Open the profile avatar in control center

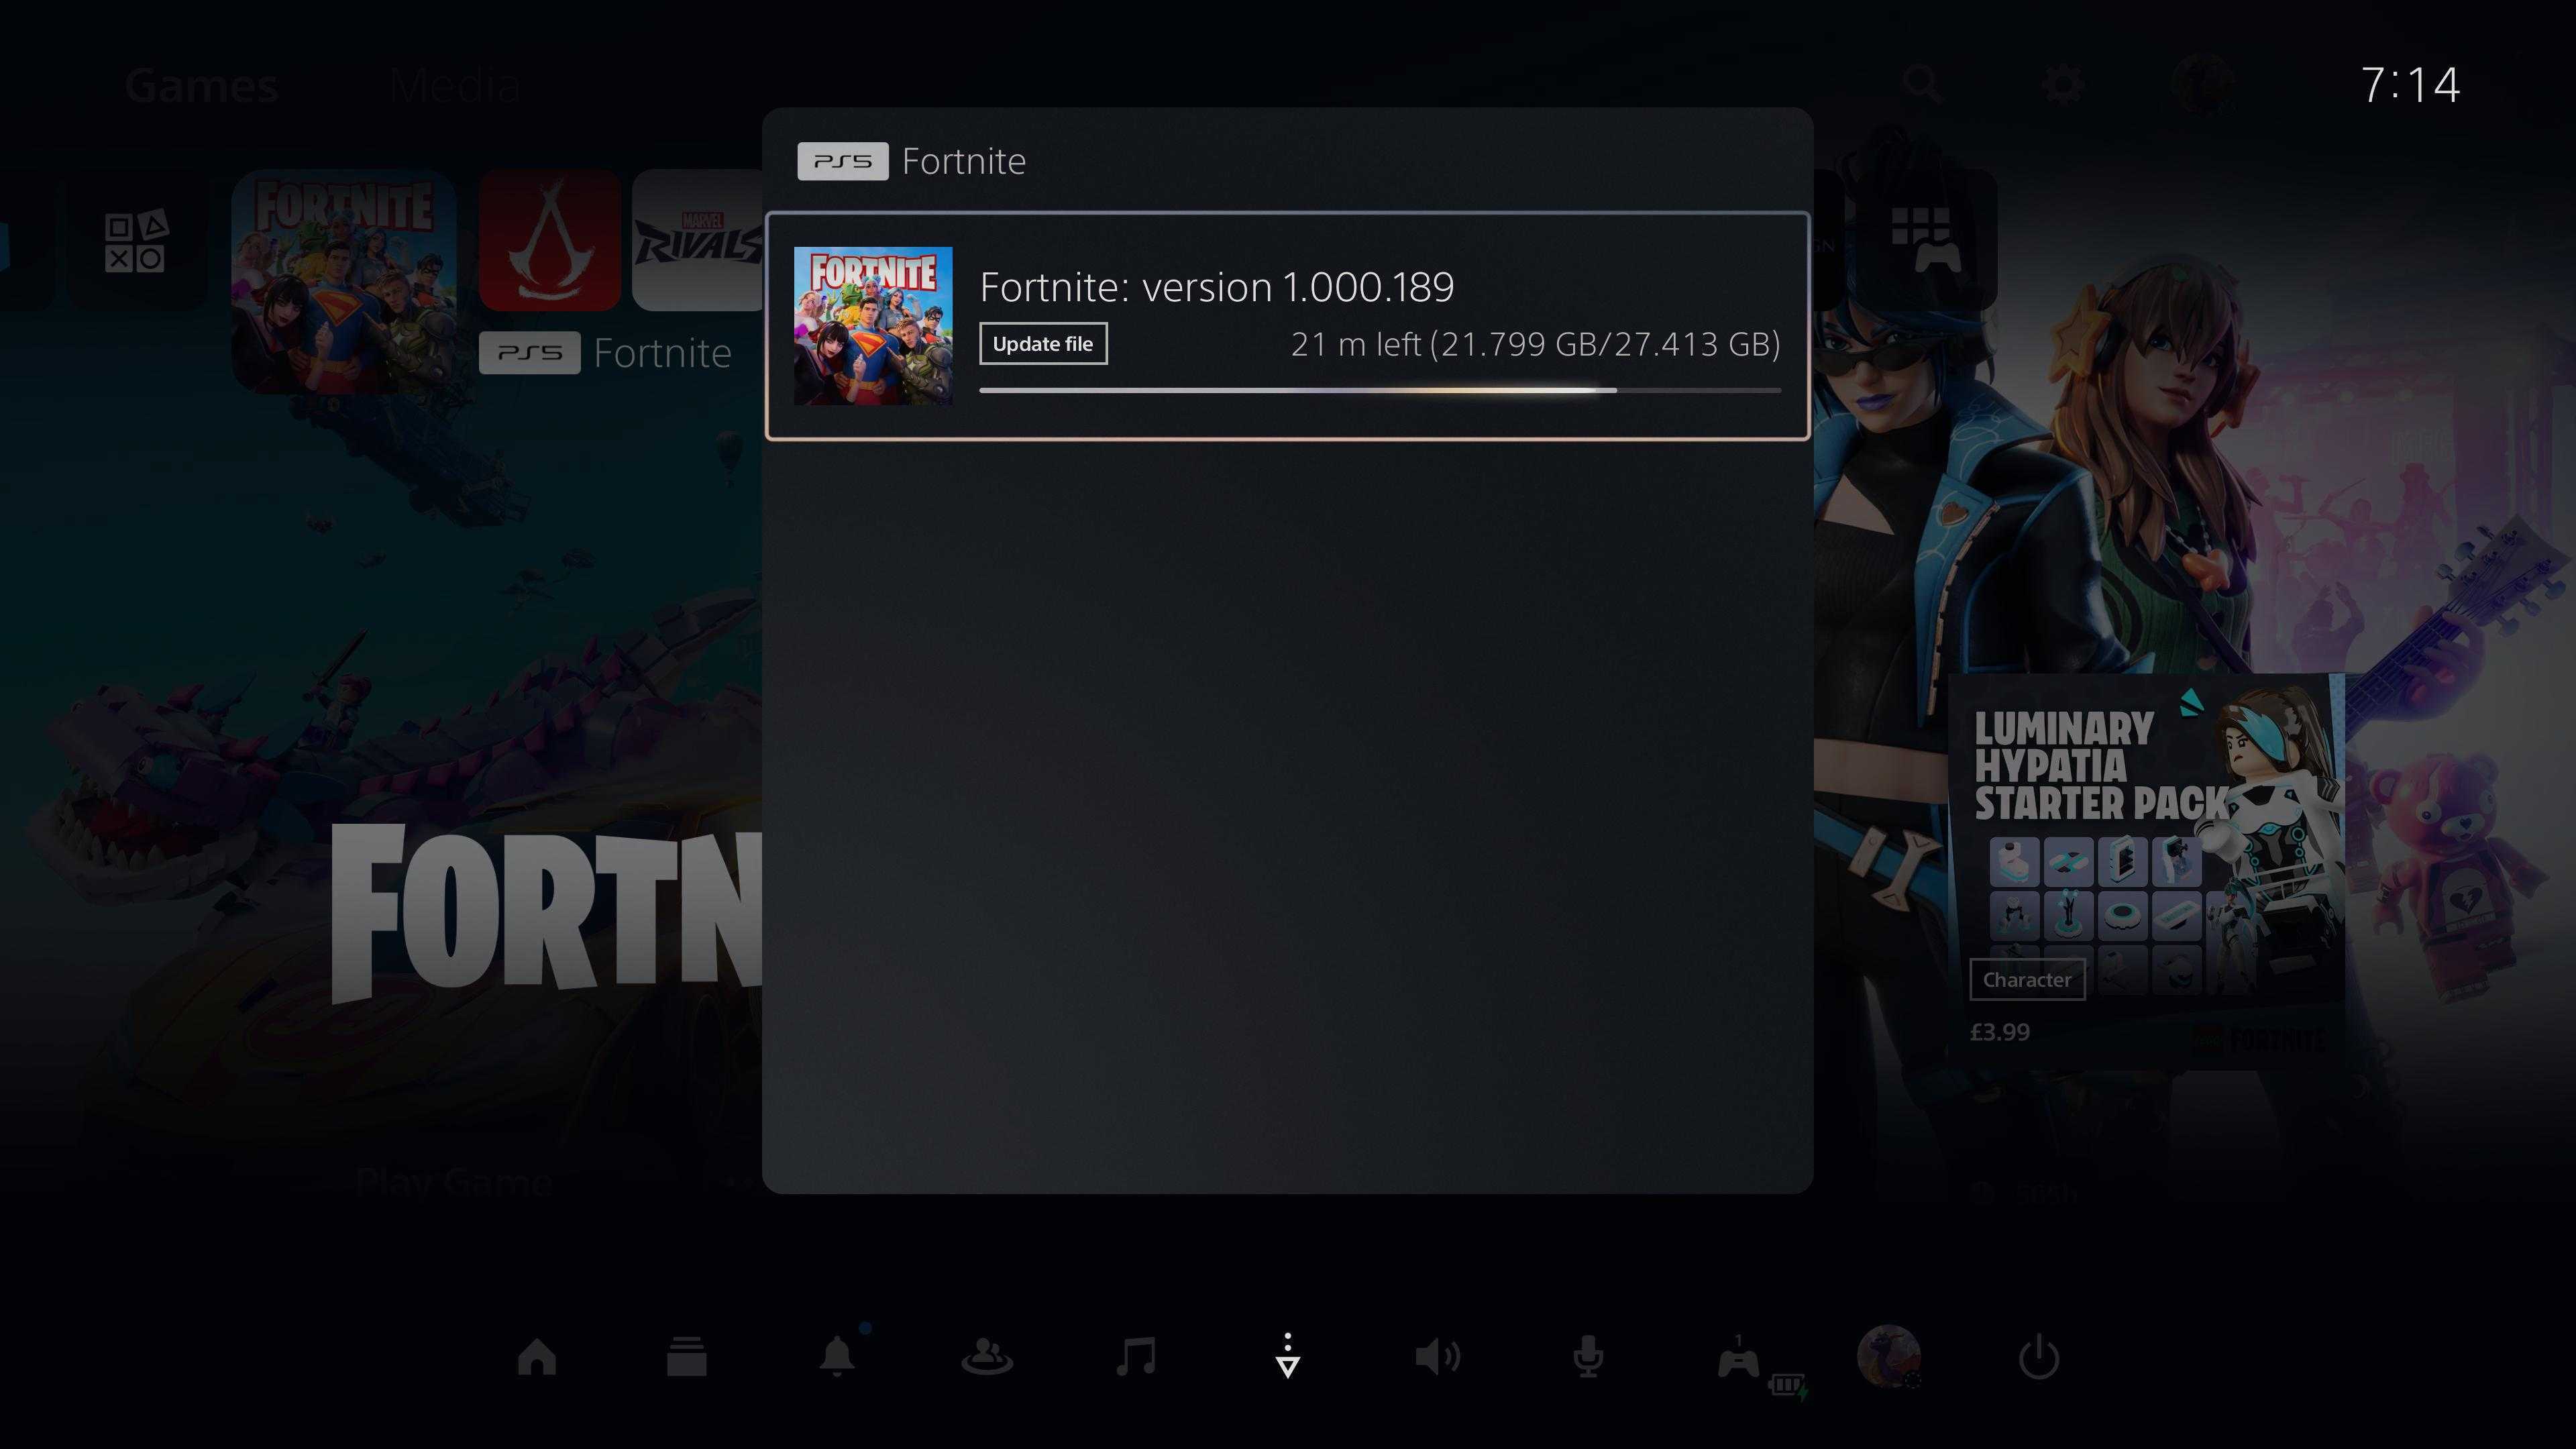pos(1889,1357)
